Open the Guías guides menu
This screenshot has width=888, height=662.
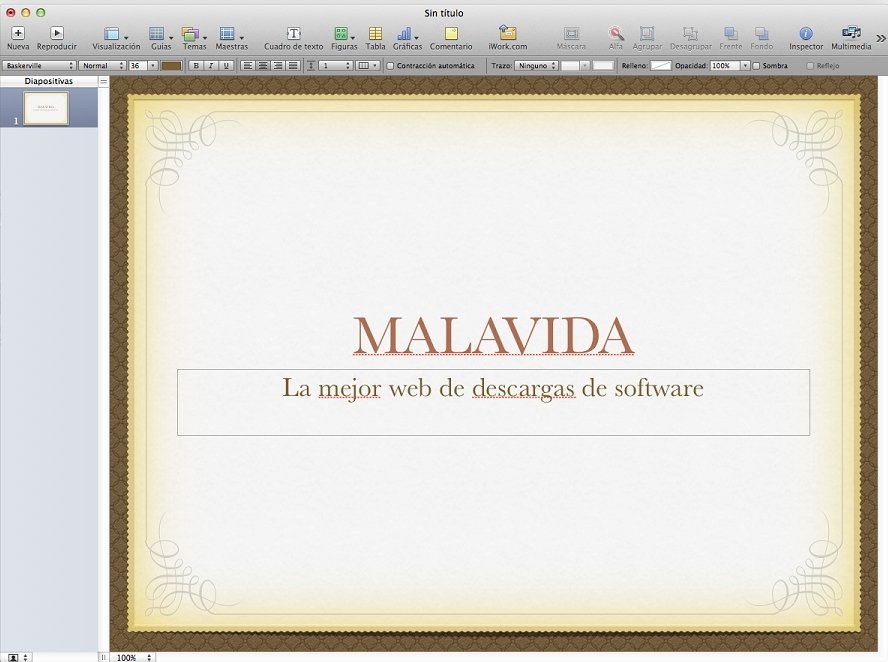161,38
